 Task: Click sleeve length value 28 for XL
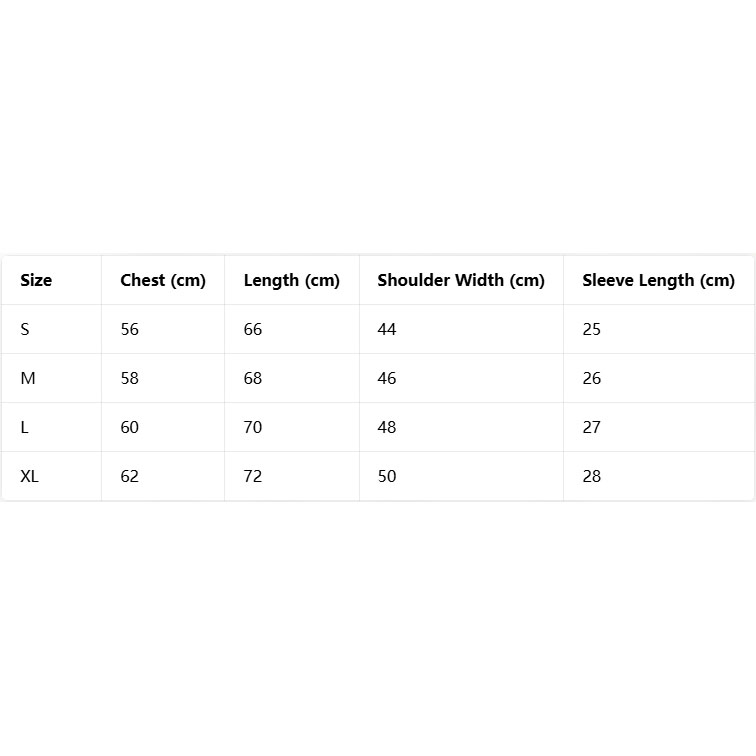(592, 476)
